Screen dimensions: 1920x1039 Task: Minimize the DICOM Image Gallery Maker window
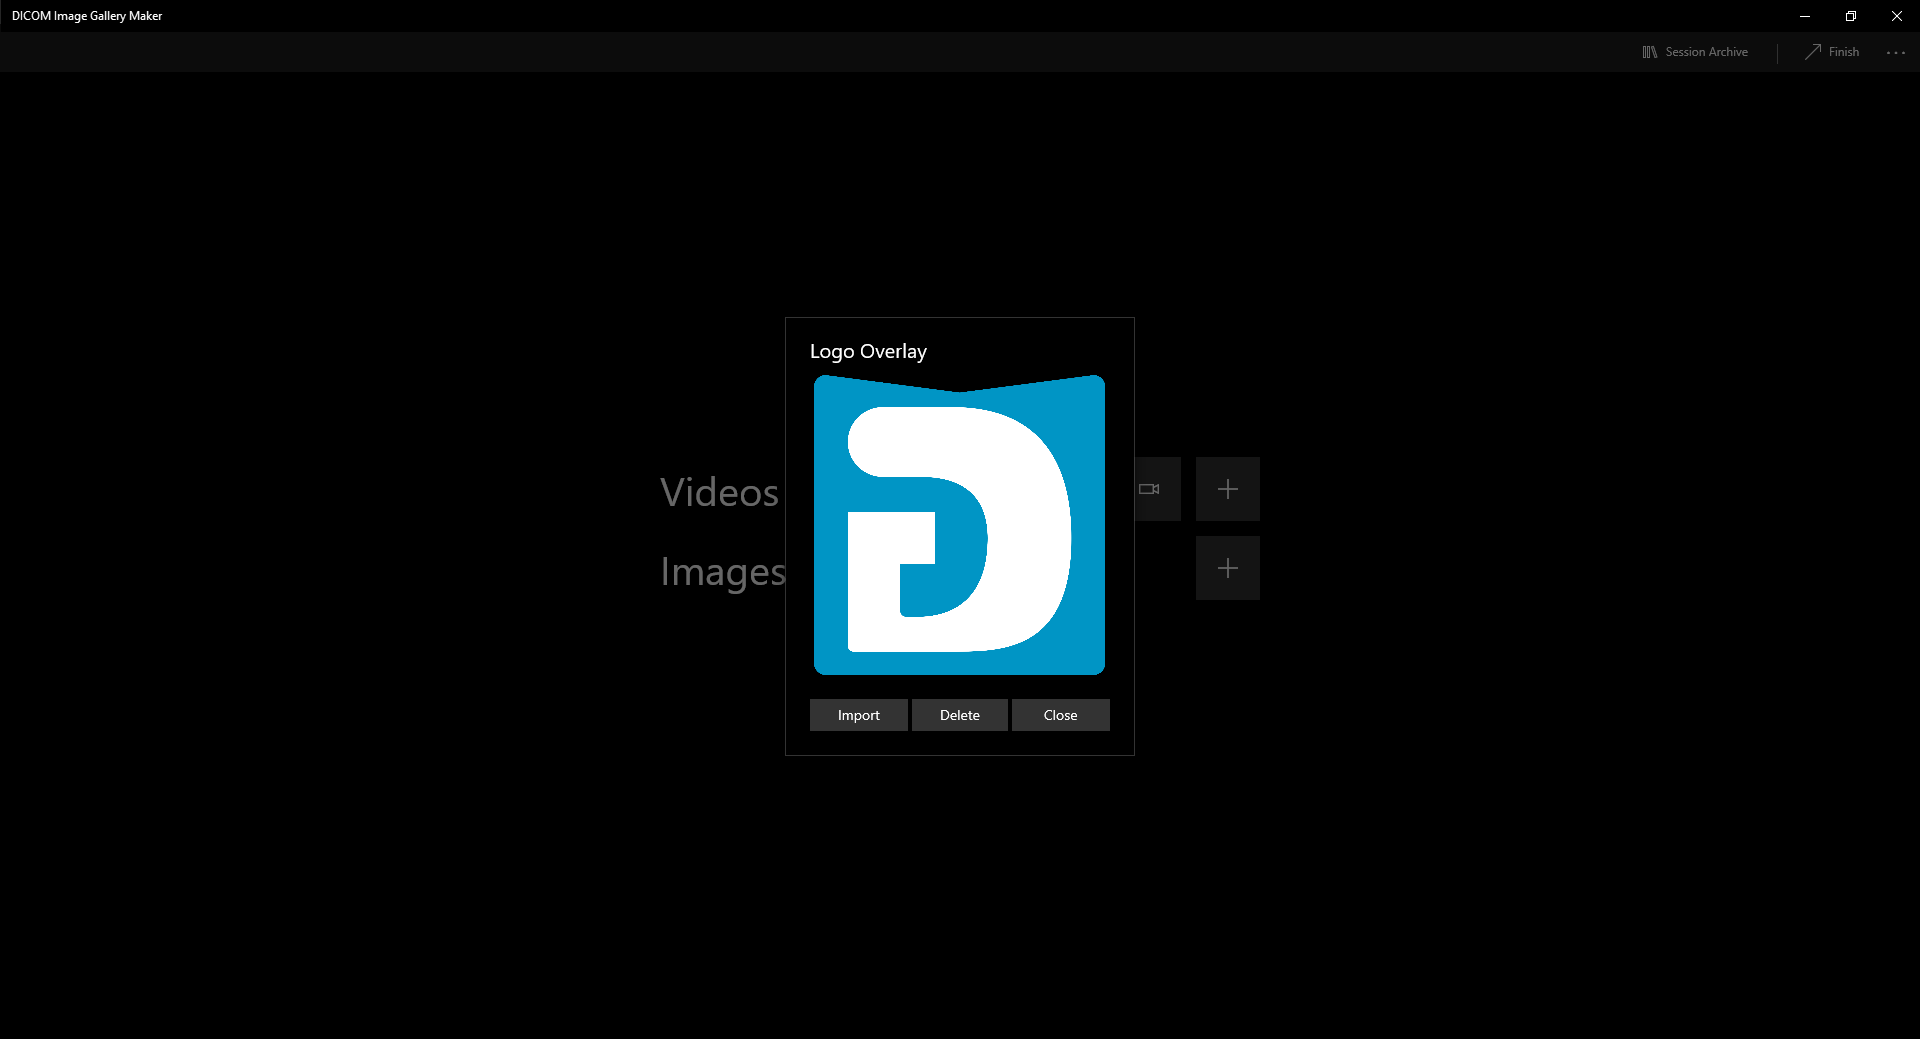coord(1805,16)
